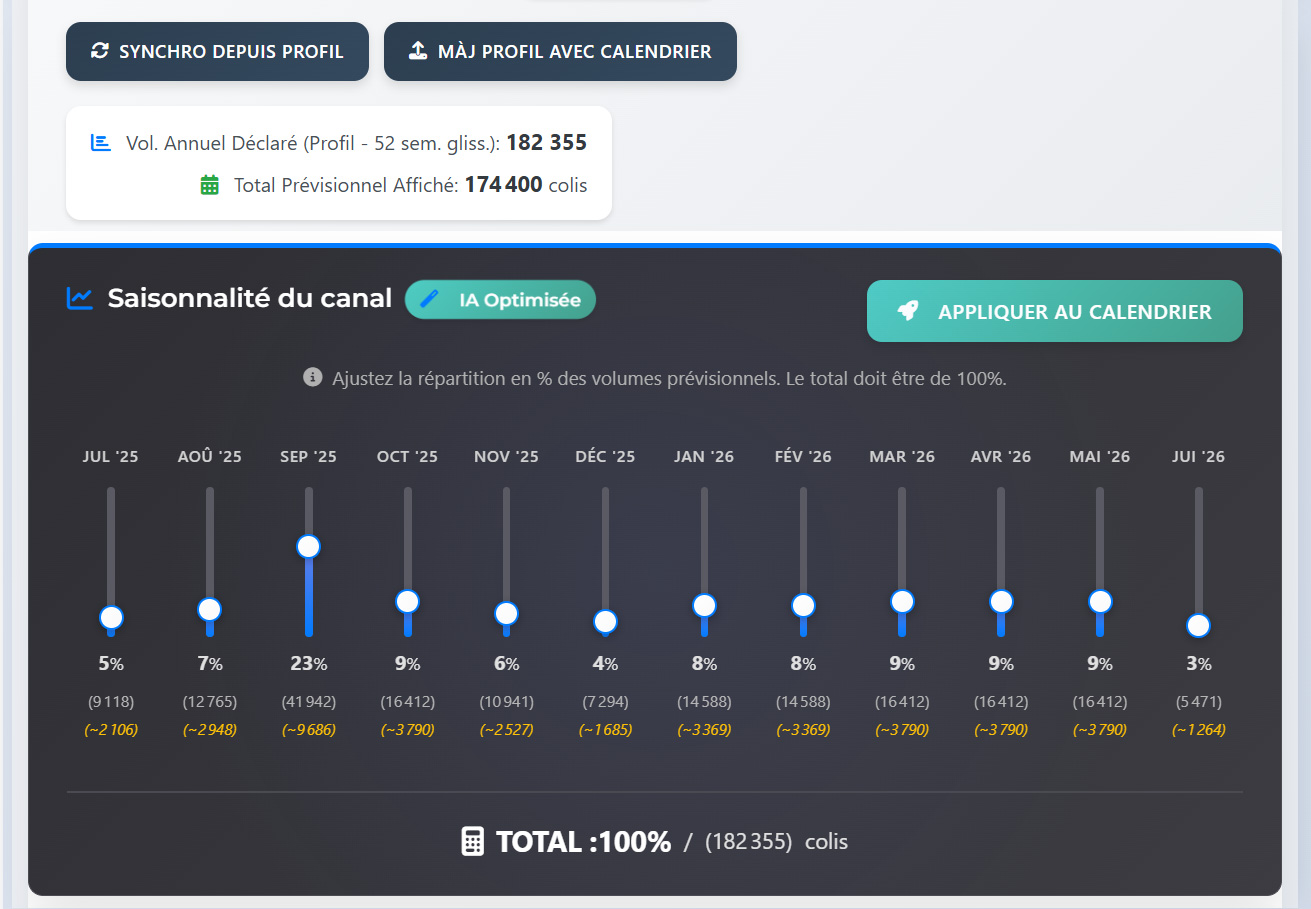Click the (~1 685) estimate under DÉC '25
This screenshot has width=1311, height=909.
click(605, 730)
